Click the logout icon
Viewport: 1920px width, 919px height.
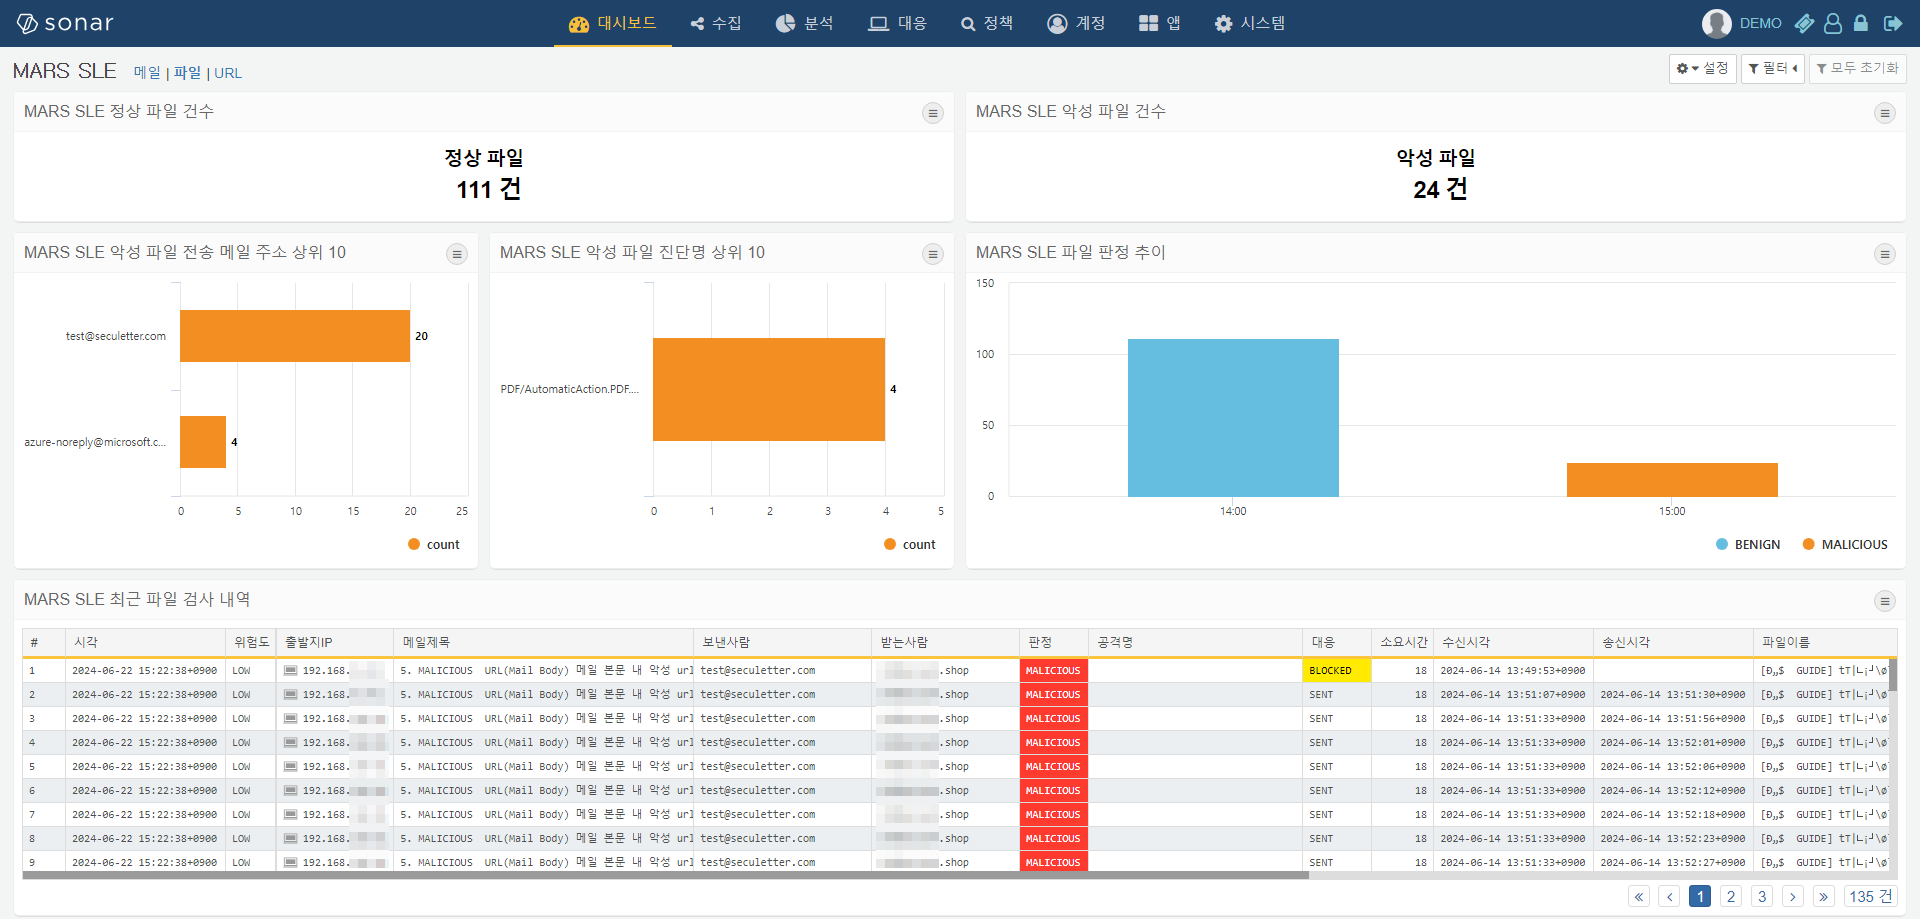tap(1893, 23)
